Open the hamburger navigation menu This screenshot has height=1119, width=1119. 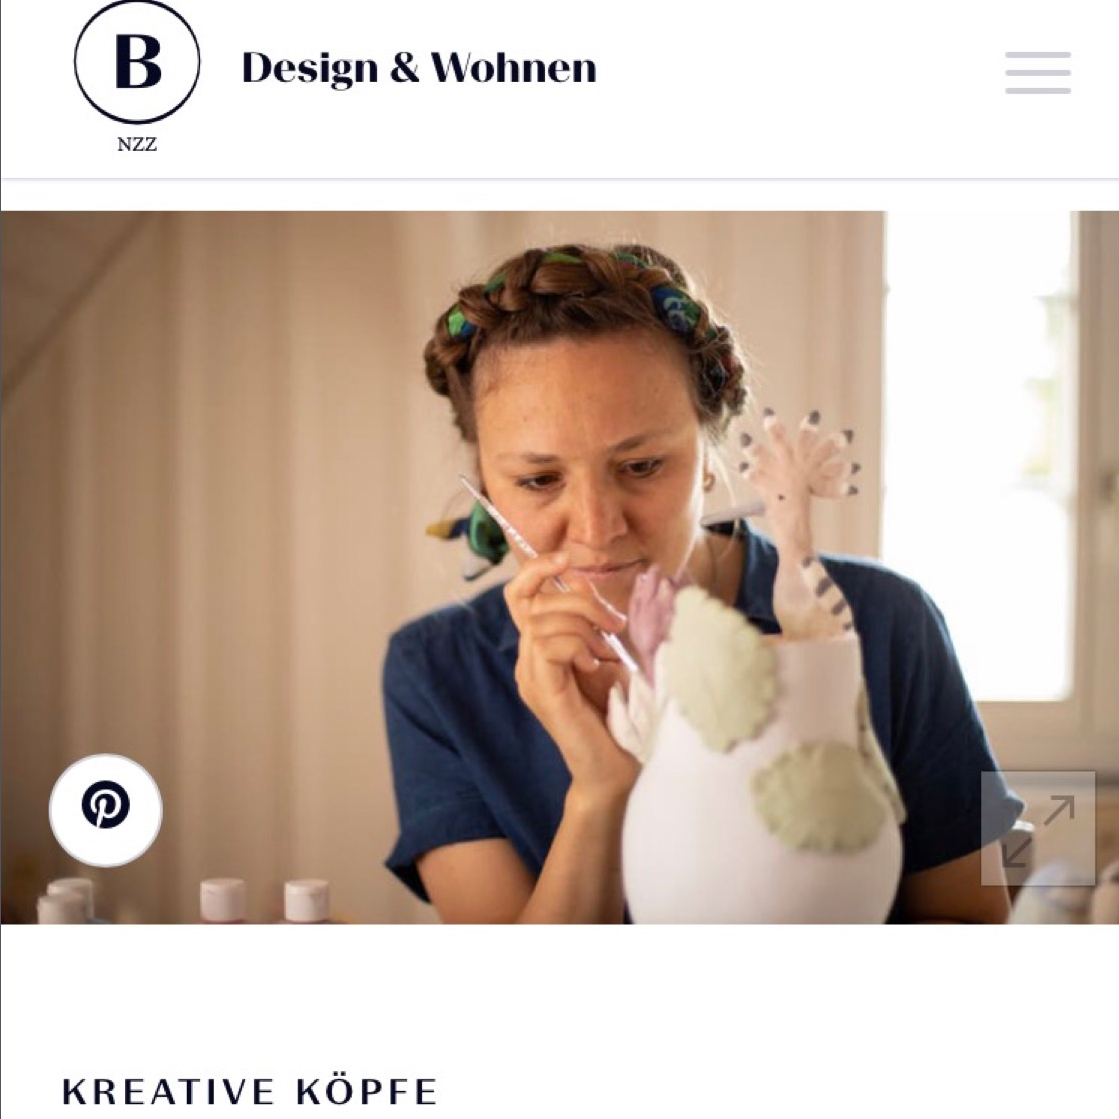click(1038, 72)
